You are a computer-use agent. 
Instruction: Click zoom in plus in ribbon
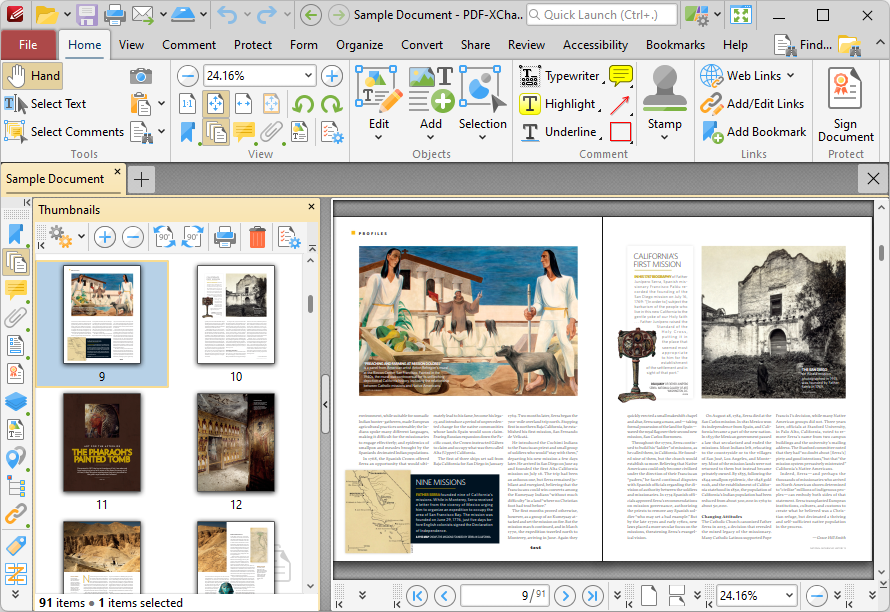331,76
